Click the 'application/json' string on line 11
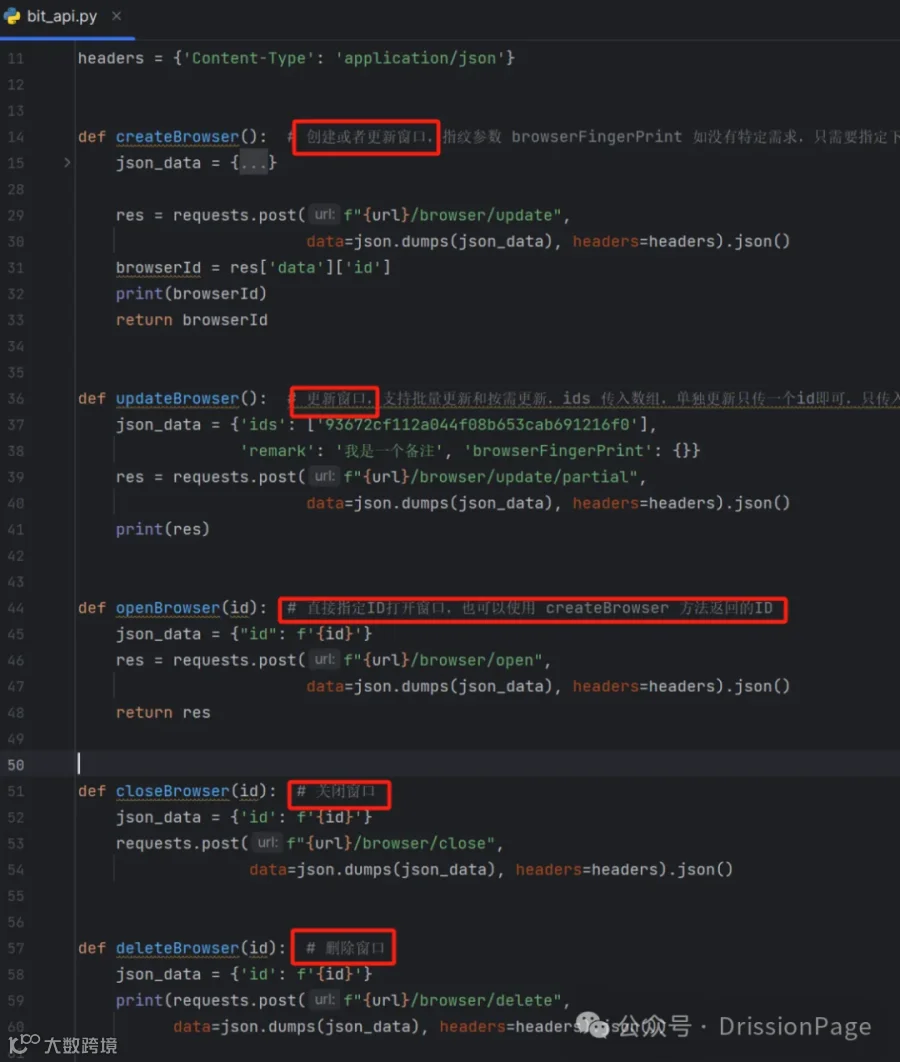This screenshot has width=900, height=1062. pos(420,58)
